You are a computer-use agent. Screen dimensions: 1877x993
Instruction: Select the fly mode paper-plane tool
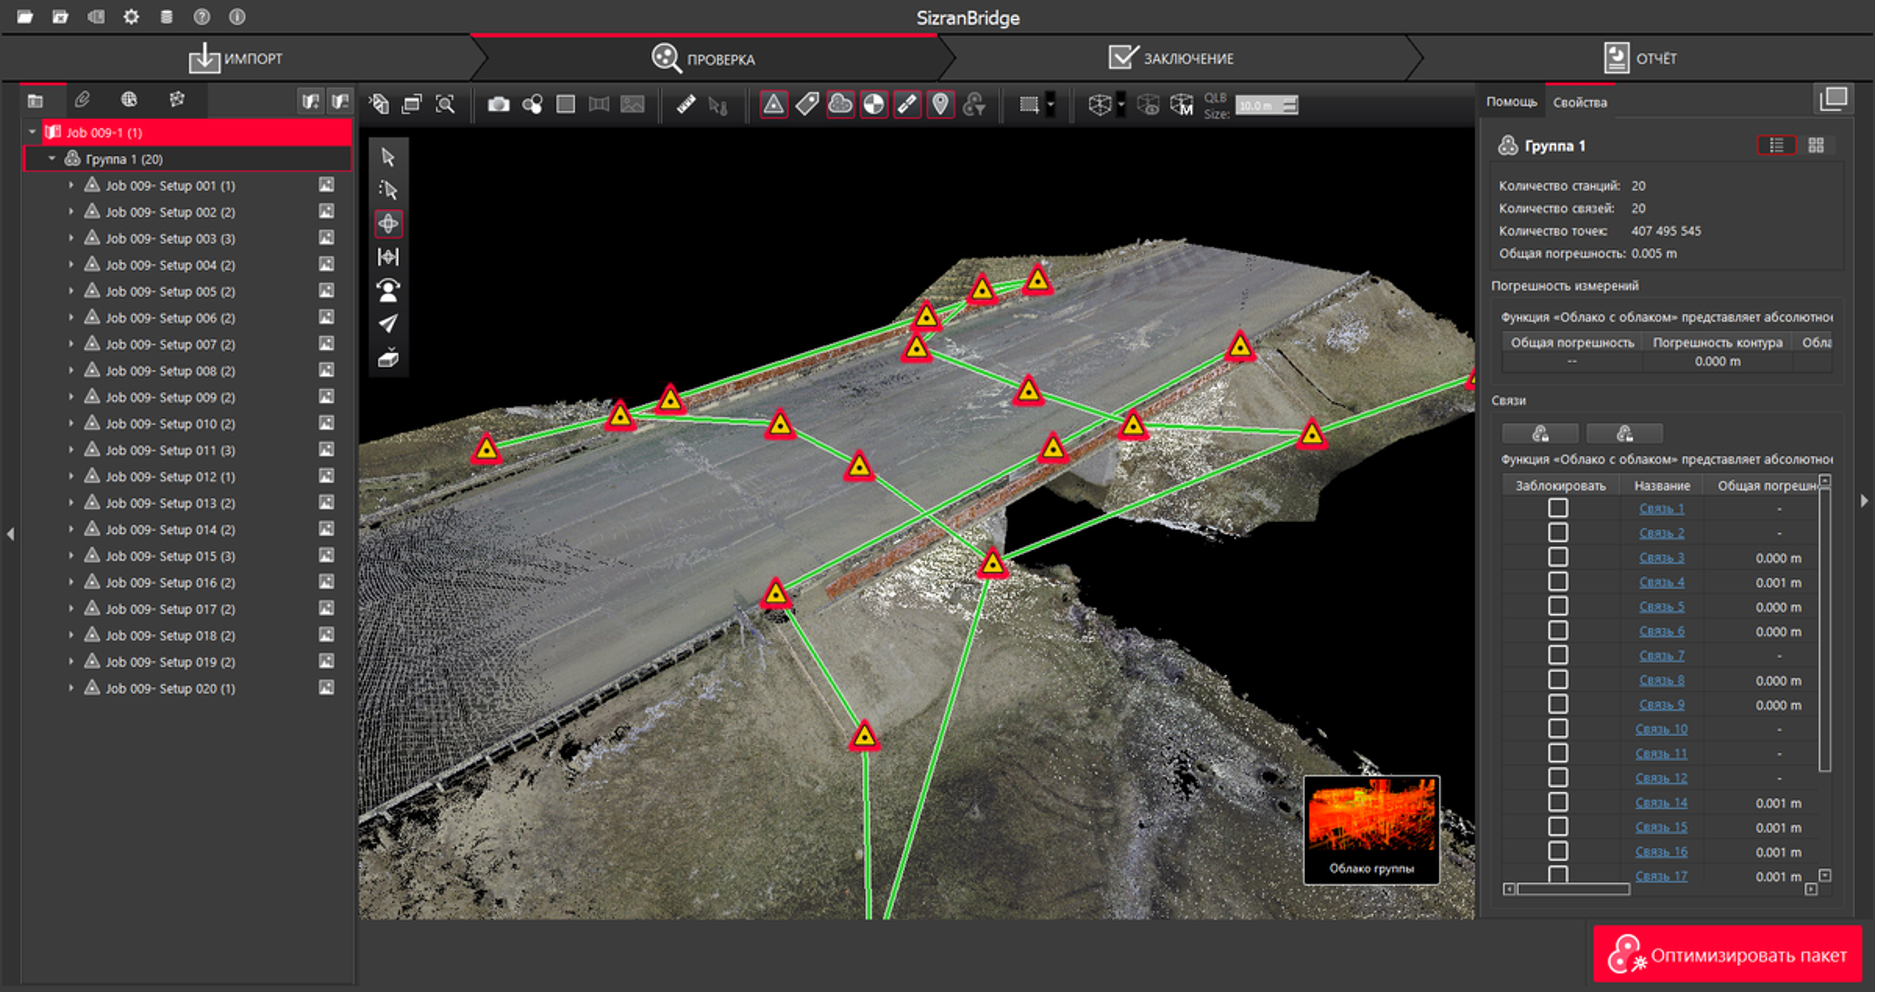click(388, 323)
